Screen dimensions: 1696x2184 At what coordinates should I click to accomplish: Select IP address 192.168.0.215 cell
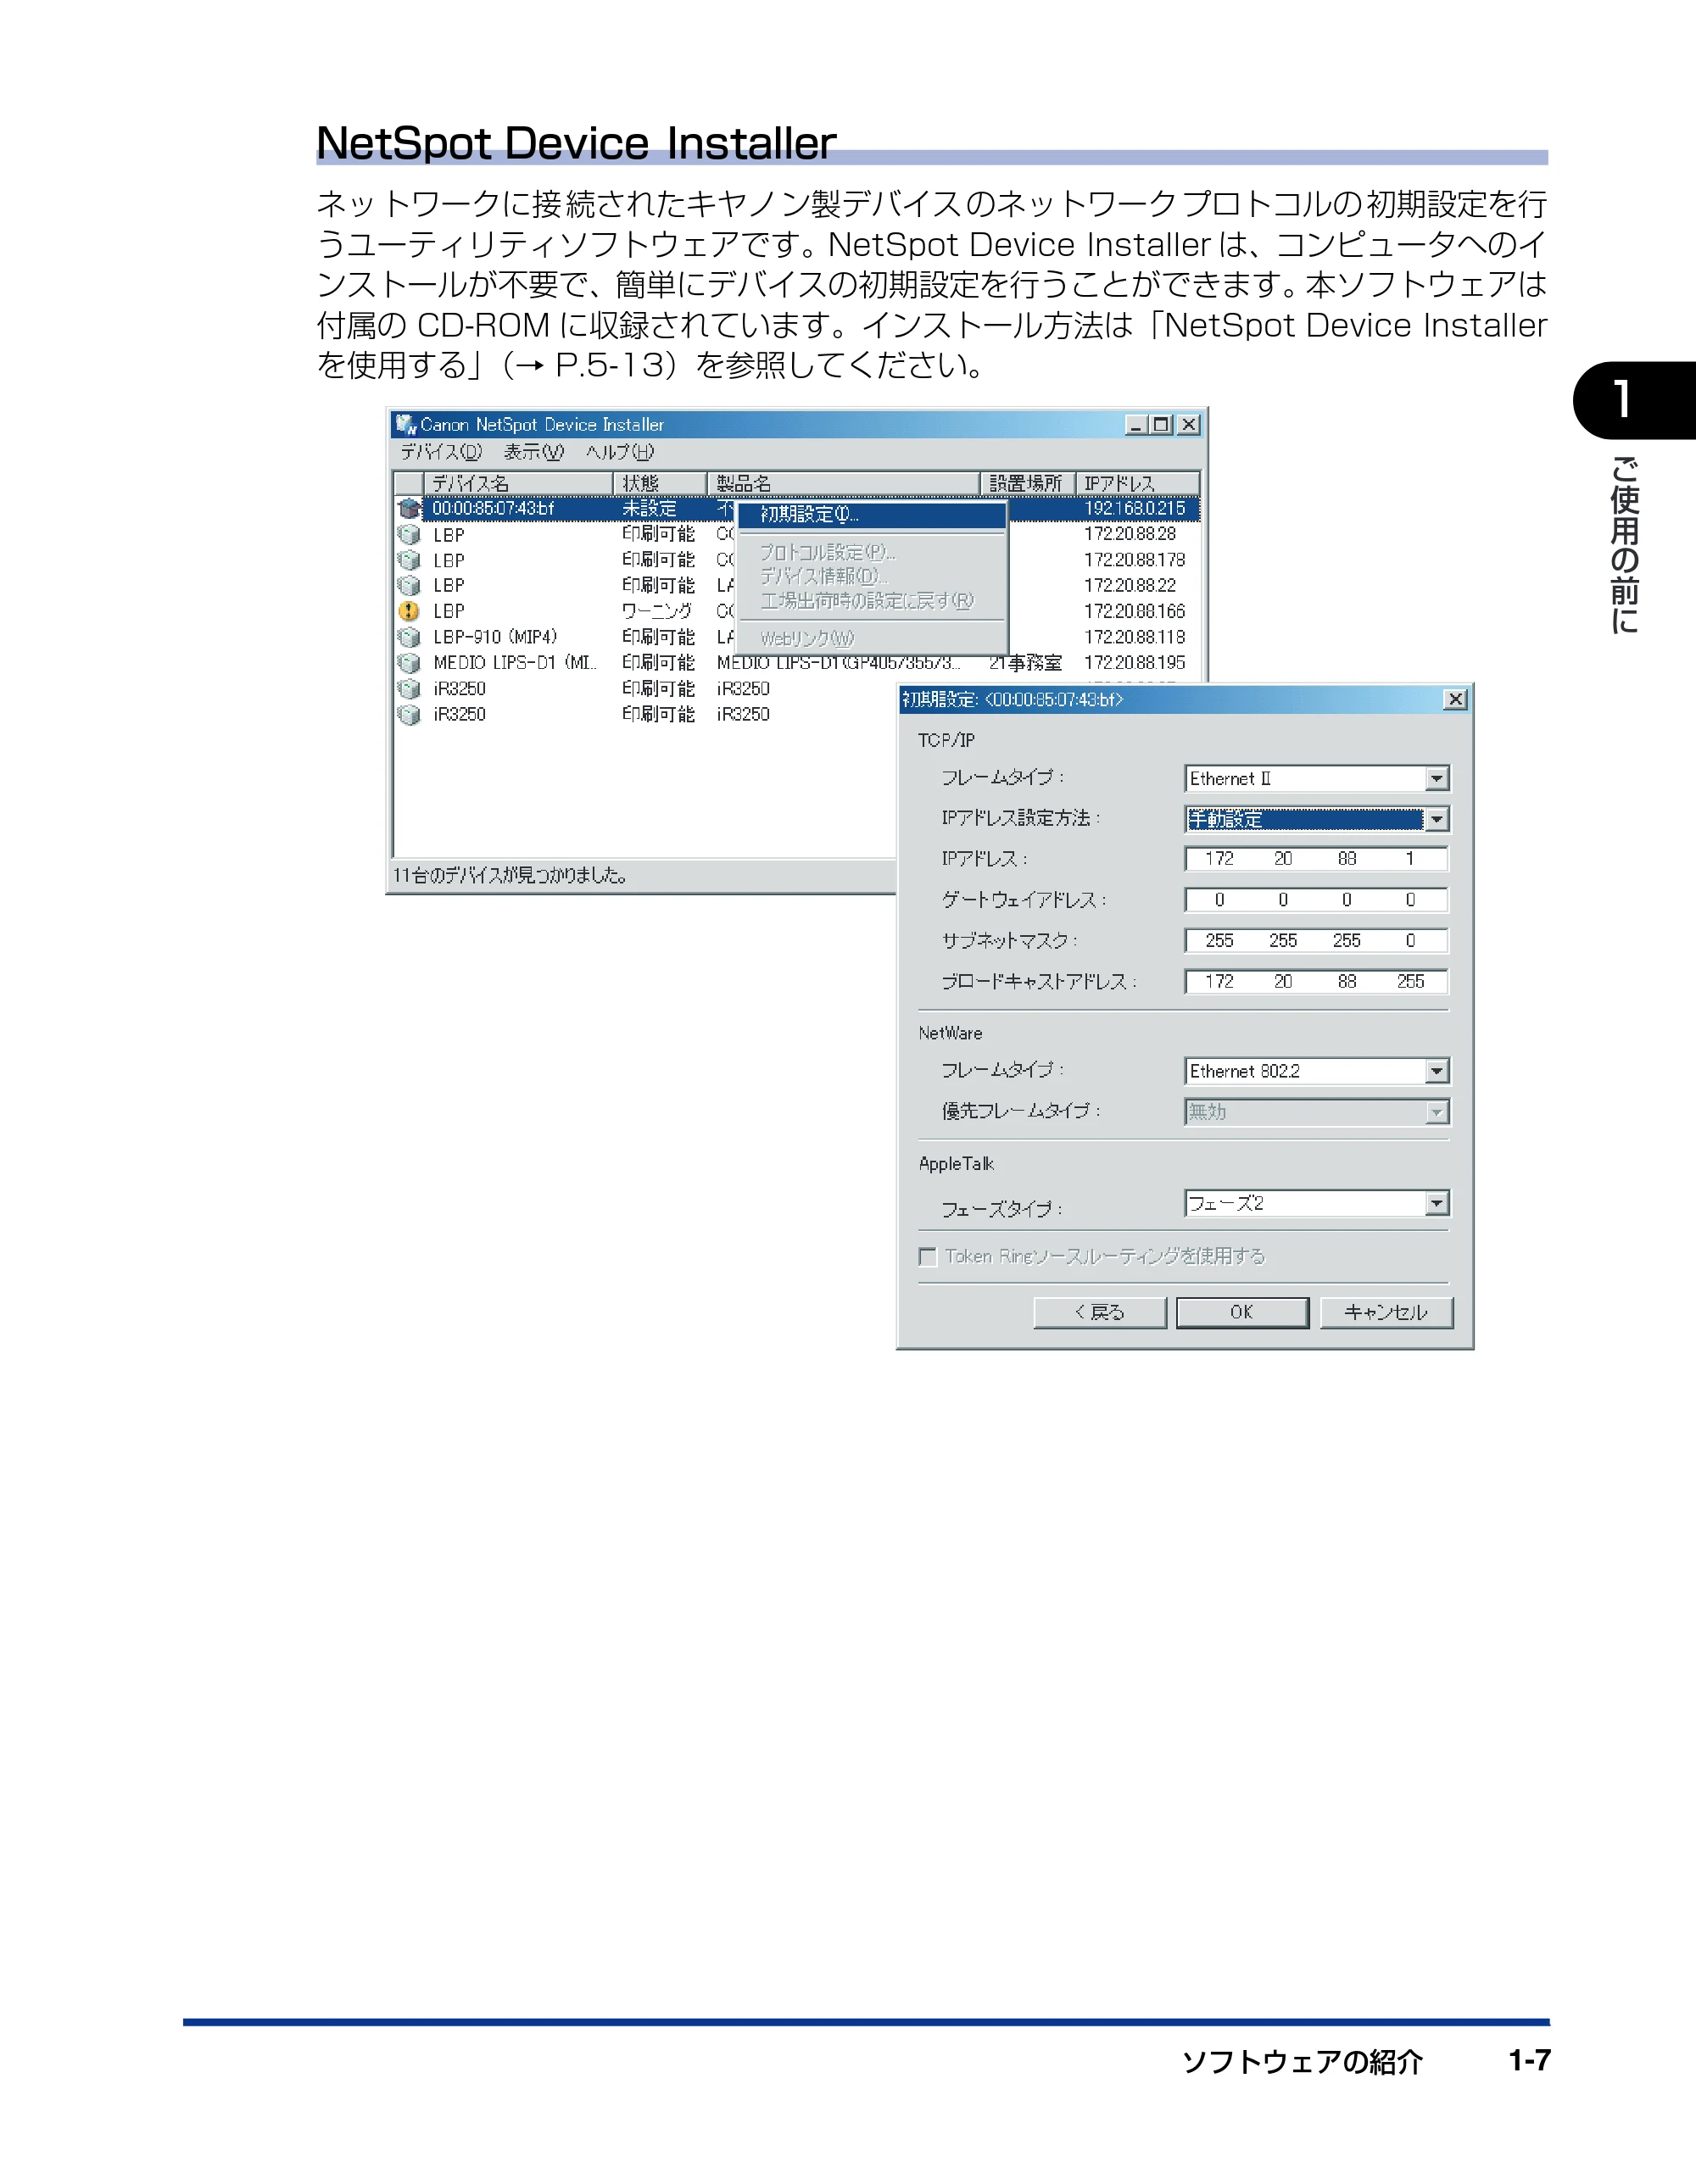1134,508
